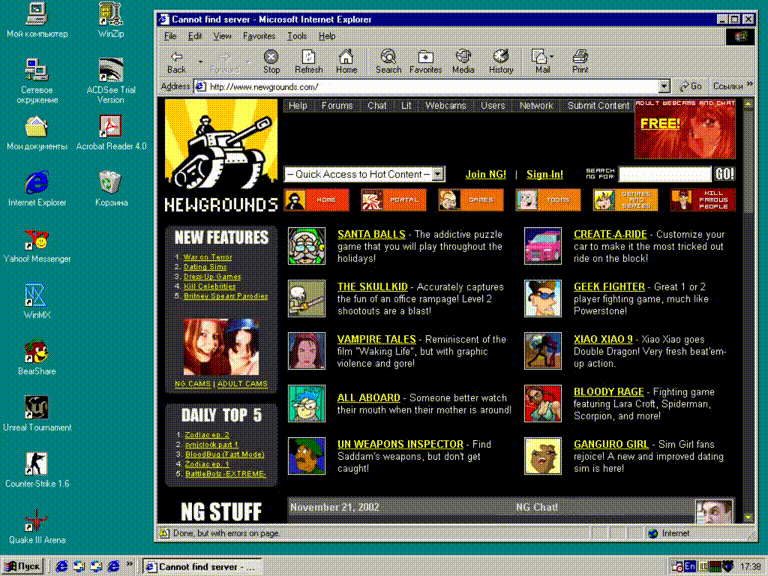Open the VAMPIRE TALES link

click(x=376, y=339)
